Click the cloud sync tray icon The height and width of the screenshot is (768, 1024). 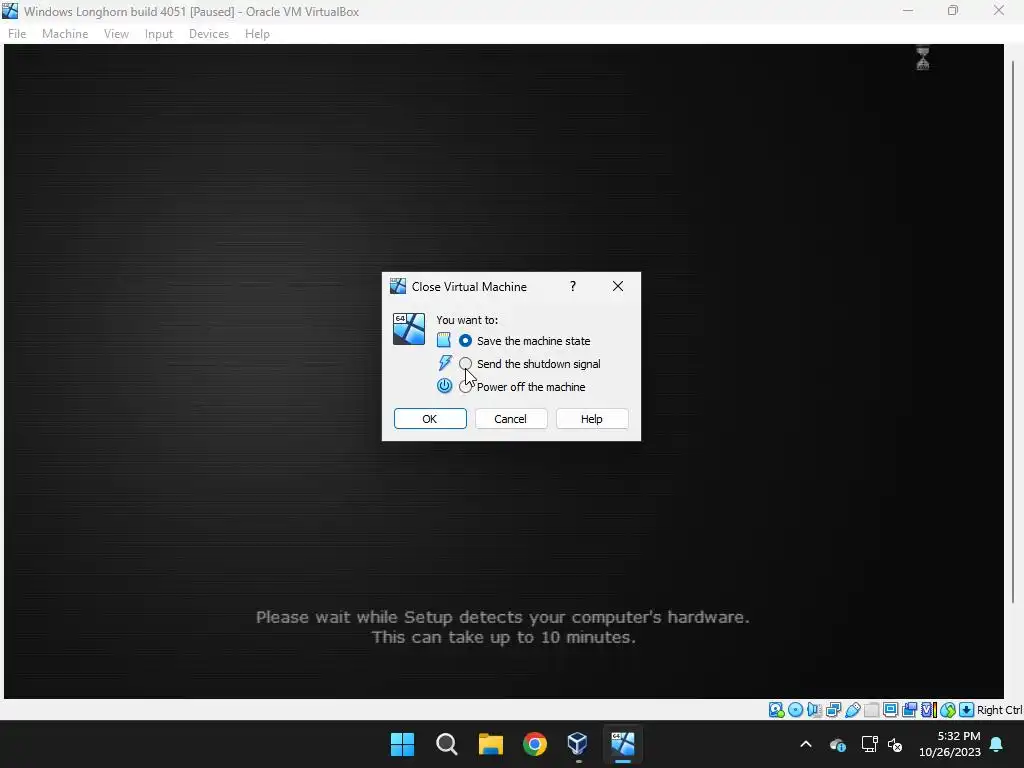click(x=838, y=744)
